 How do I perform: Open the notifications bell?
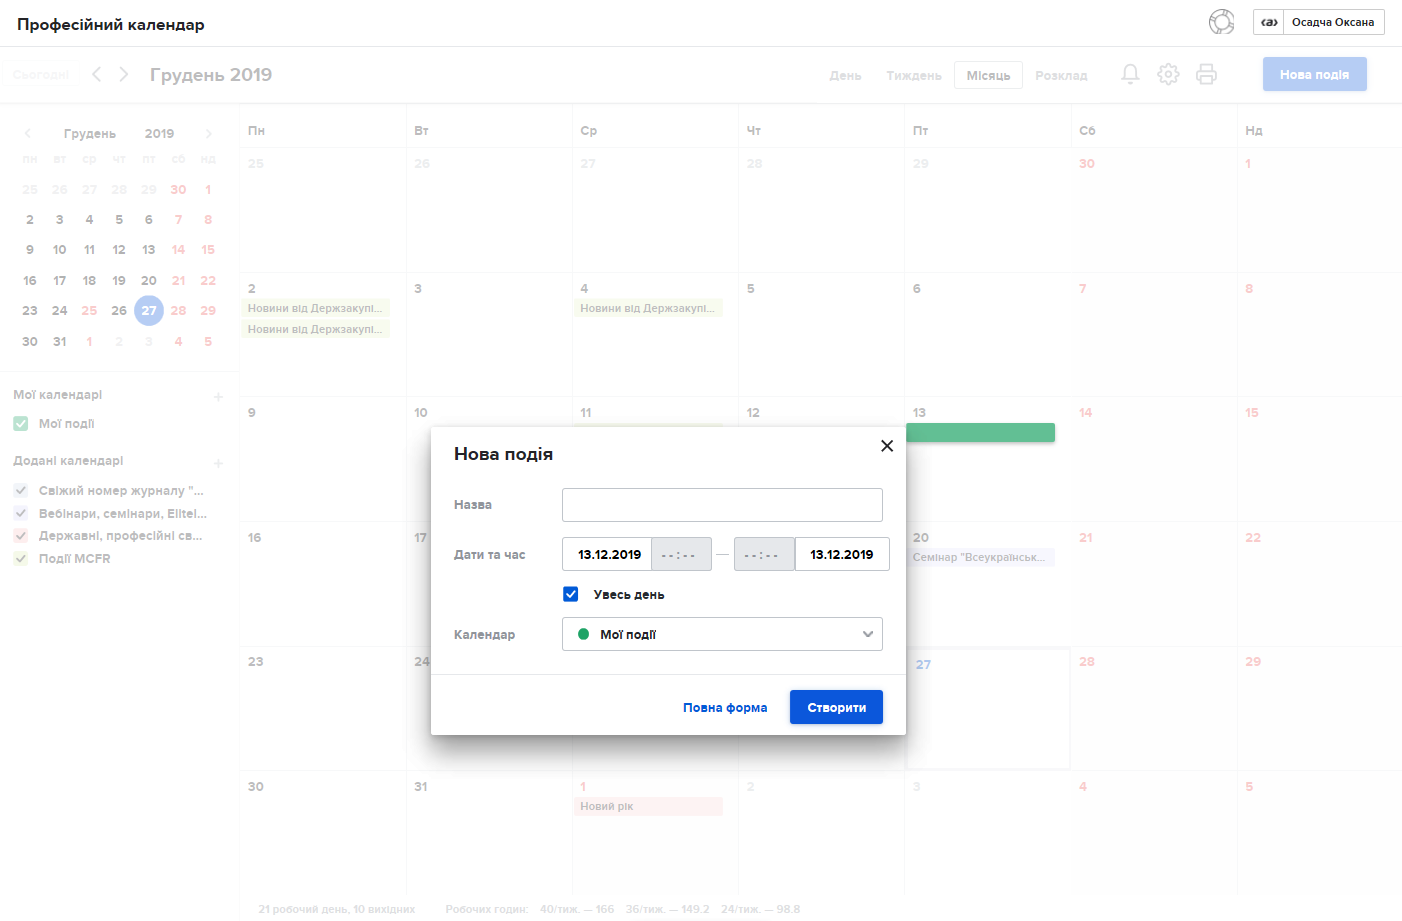click(1130, 75)
